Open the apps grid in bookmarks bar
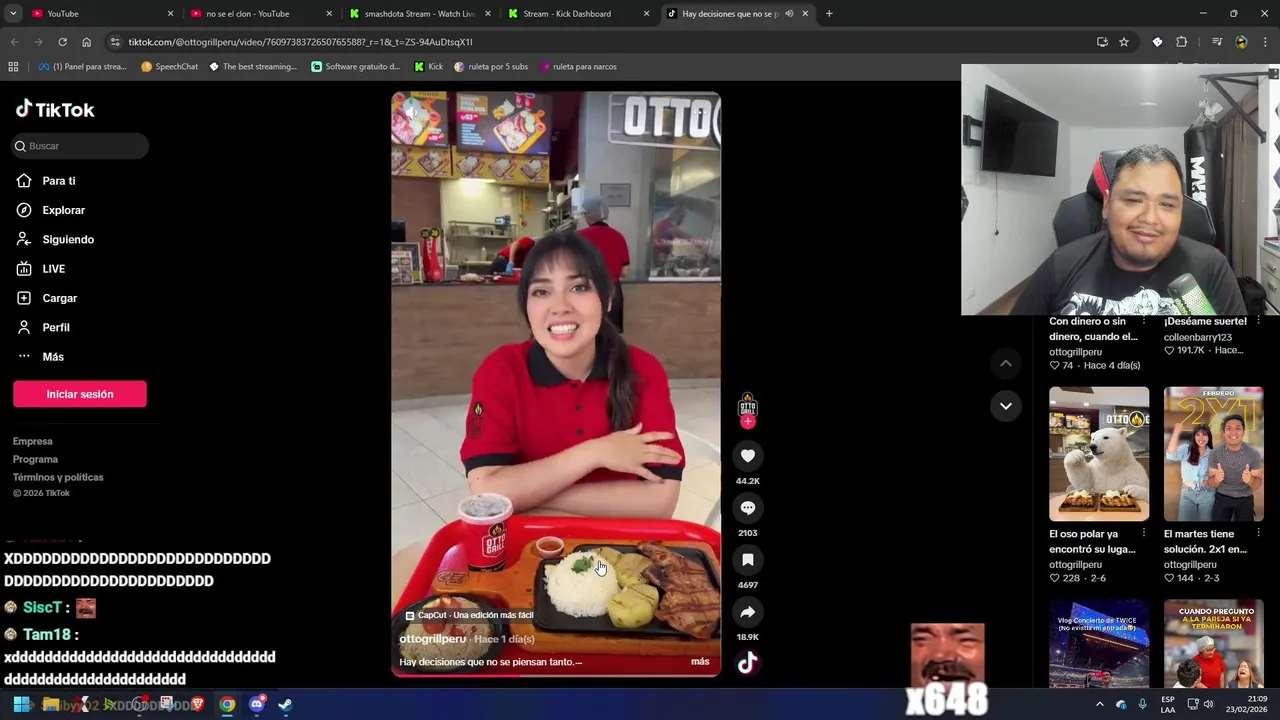The height and width of the screenshot is (720, 1280). tap(13, 66)
